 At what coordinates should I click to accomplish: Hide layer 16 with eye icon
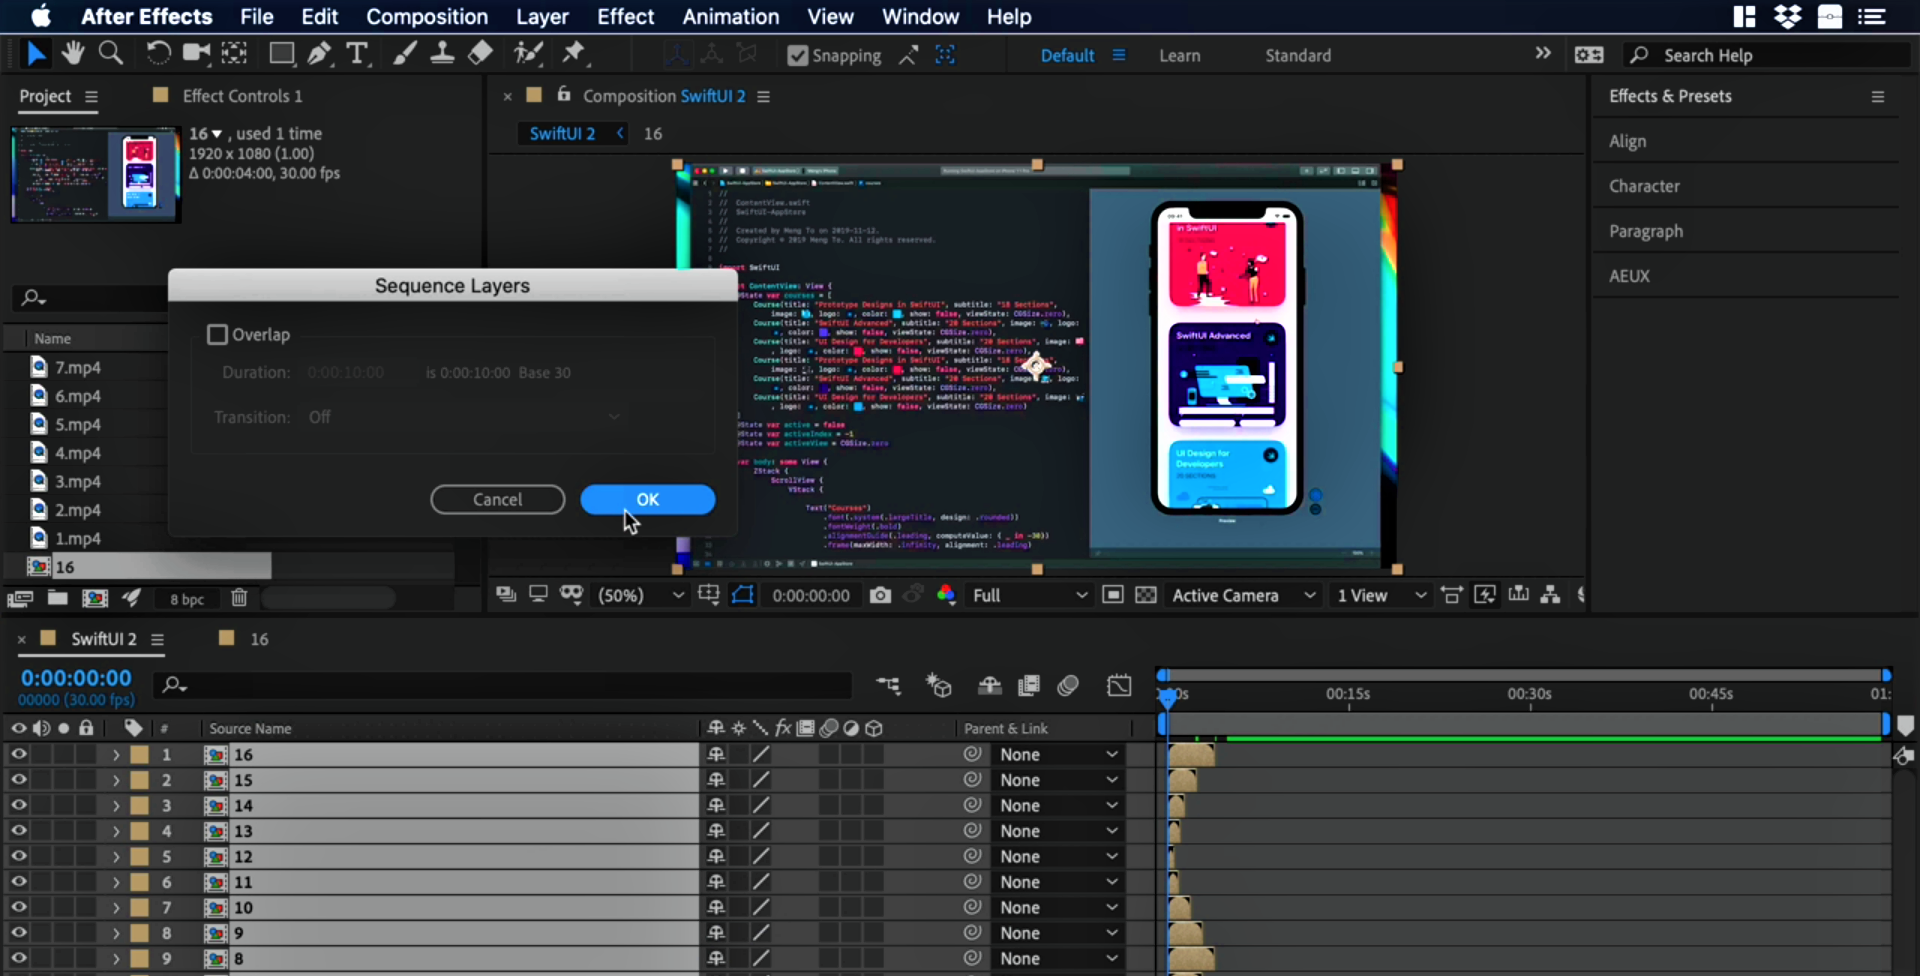click(18, 754)
